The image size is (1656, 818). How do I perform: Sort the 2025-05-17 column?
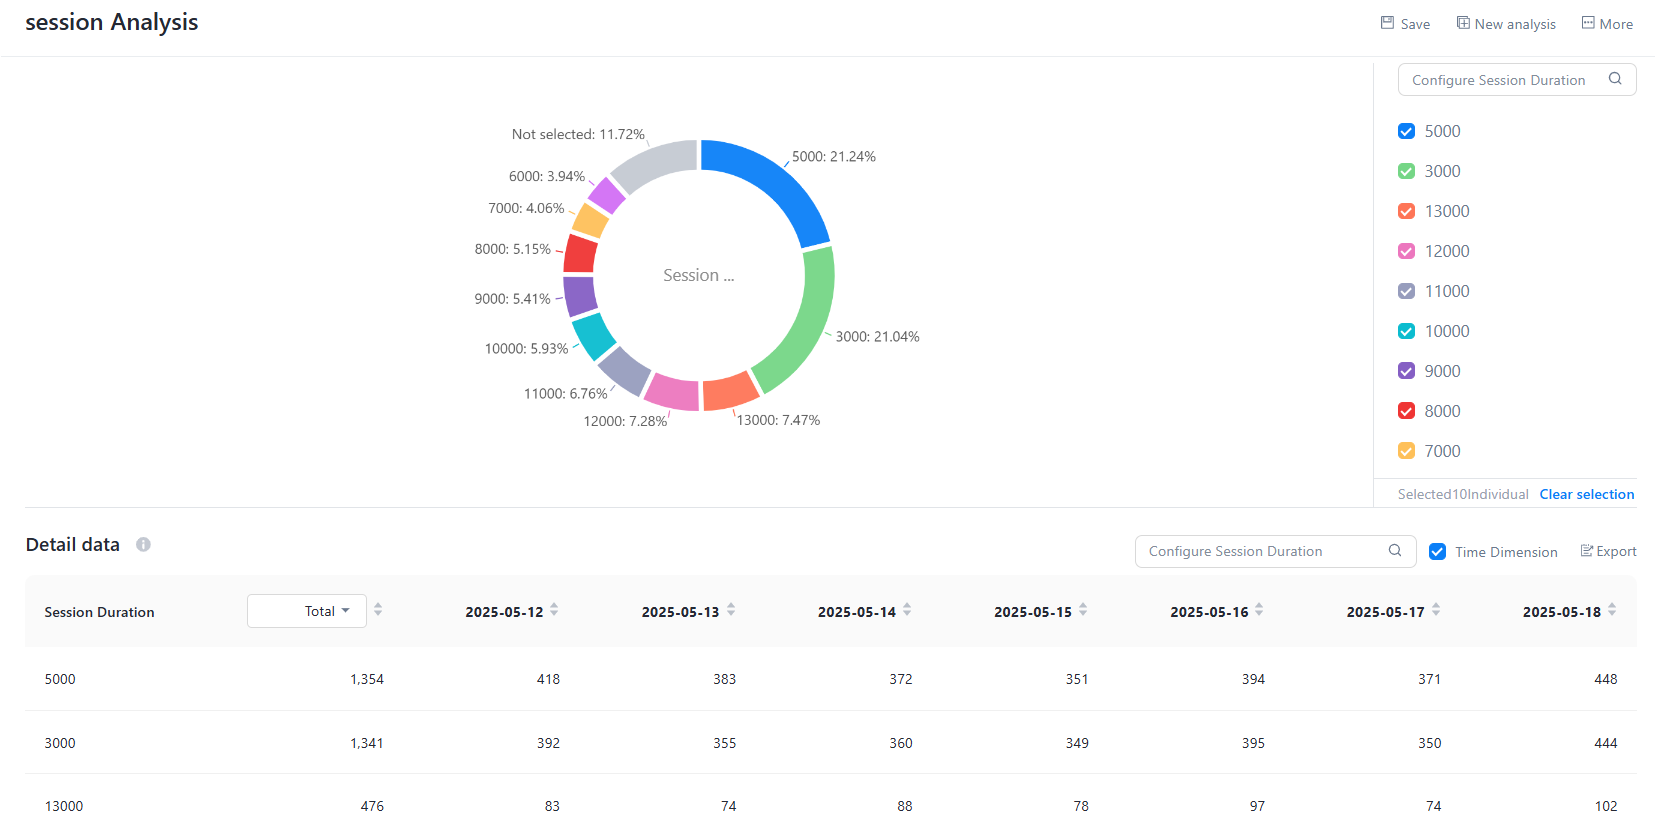[1436, 610]
